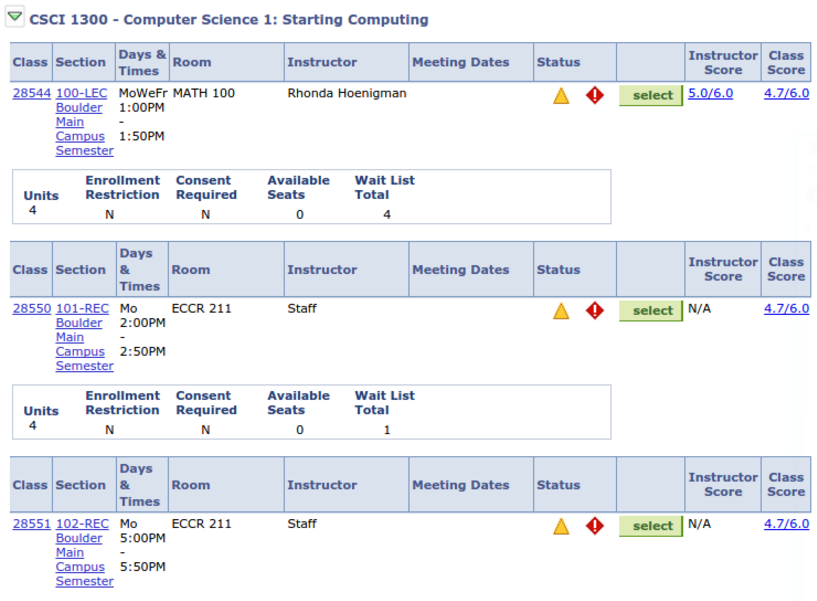
Task: View class score 4.7/6.0 for 101-REC
Action: coord(786,309)
